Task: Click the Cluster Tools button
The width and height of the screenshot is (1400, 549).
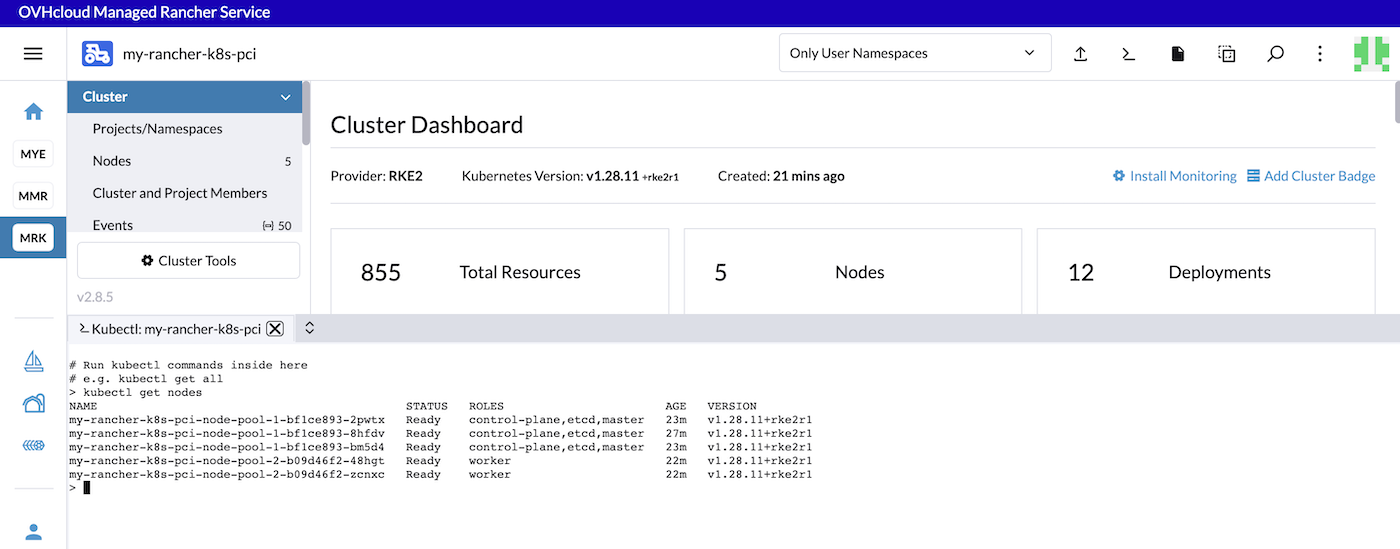Action: (x=188, y=261)
